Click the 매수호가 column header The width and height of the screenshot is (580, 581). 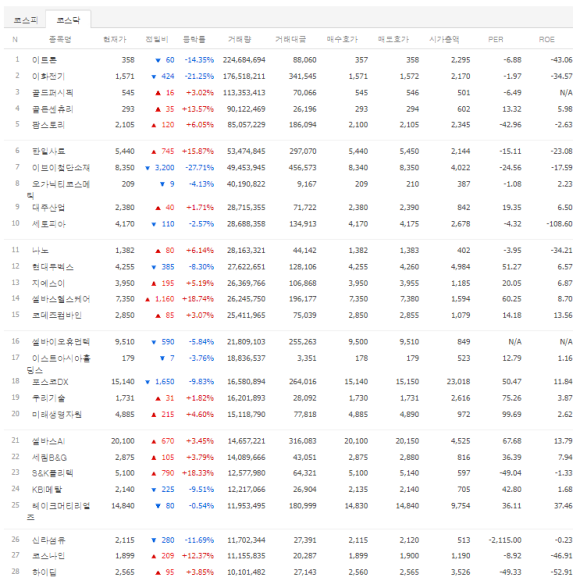coord(342,39)
